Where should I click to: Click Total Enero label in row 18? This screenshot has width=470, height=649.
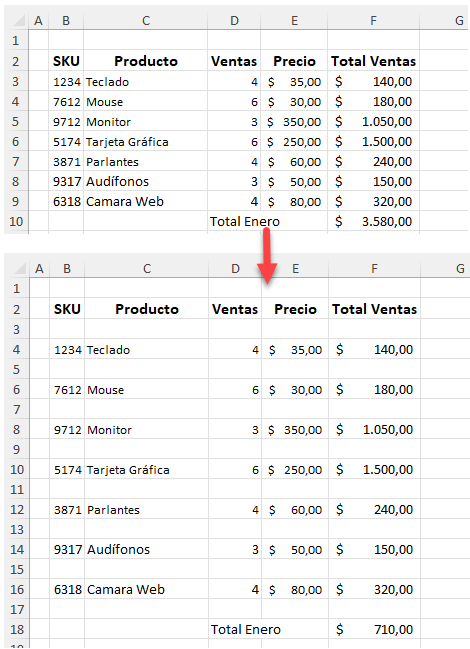pyautogui.click(x=246, y=630)
